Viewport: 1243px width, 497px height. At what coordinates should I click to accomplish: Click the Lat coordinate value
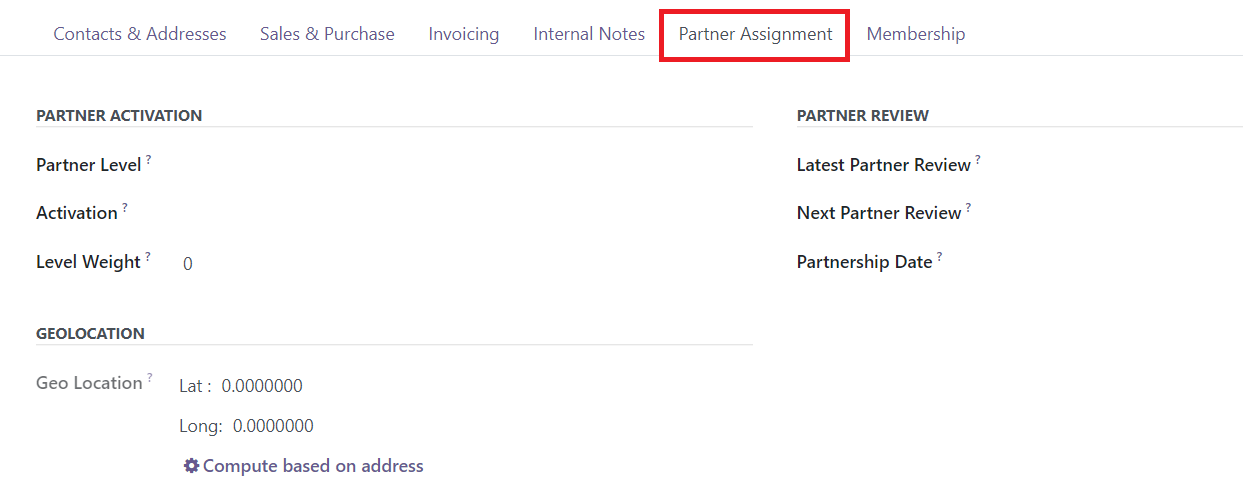pyautogui.click(x=262, y=386)
